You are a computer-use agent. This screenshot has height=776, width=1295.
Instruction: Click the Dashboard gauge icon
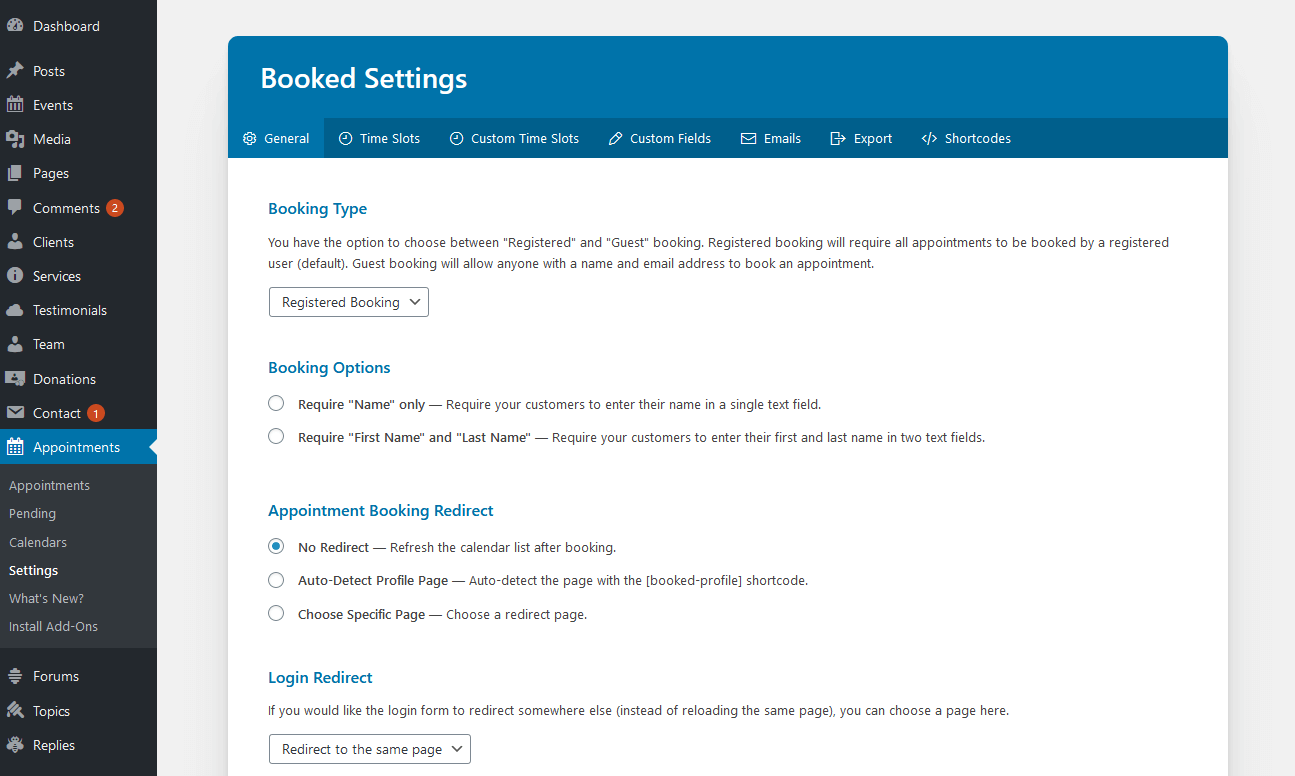(x=15, y=26)
